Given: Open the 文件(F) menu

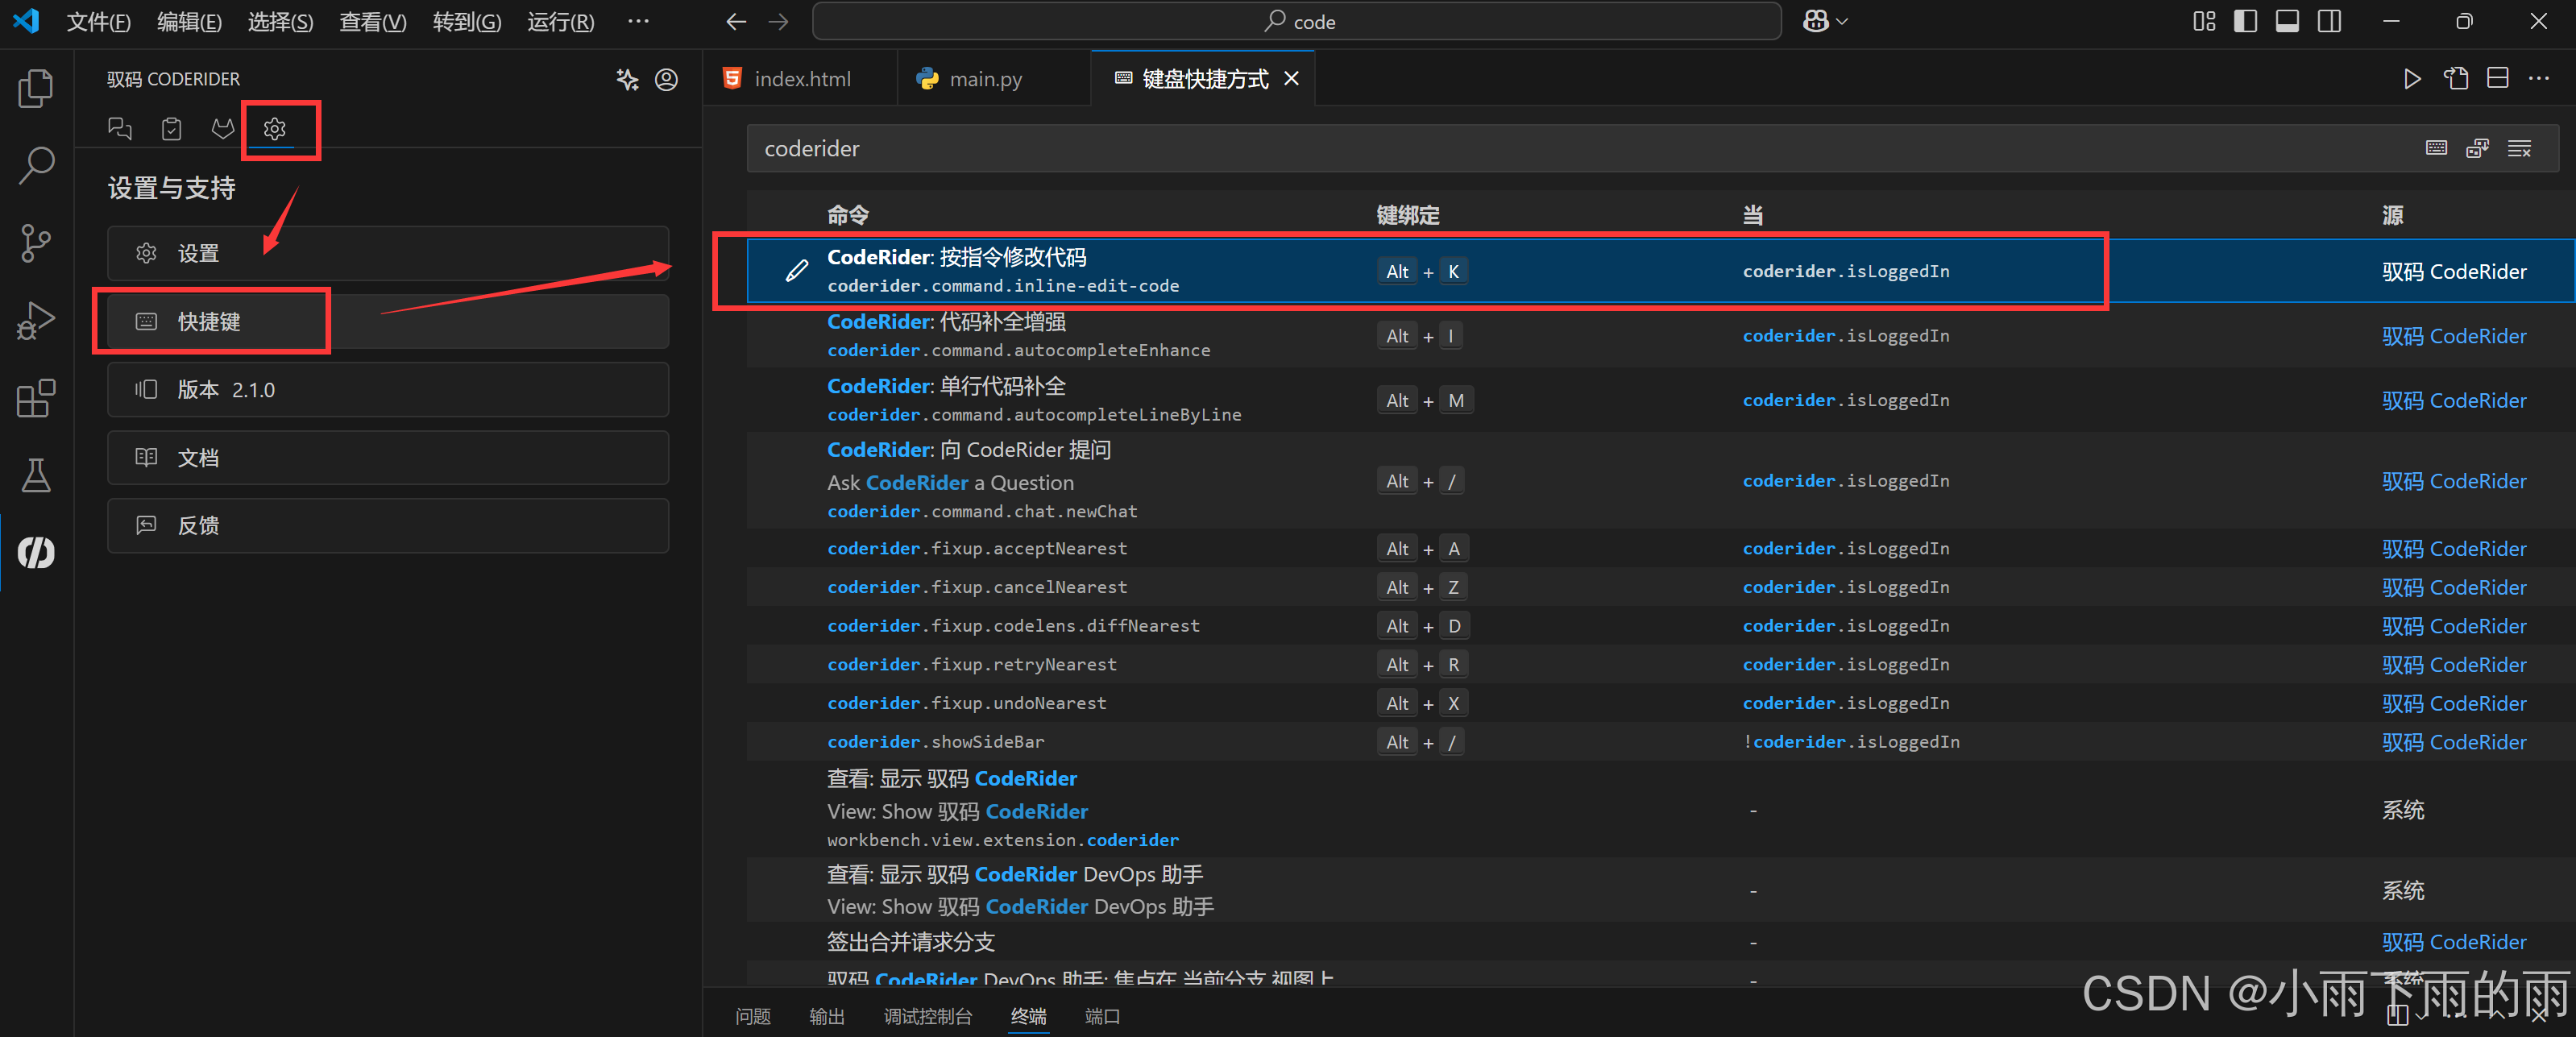Looking at the screenshot, I should 98,21.
